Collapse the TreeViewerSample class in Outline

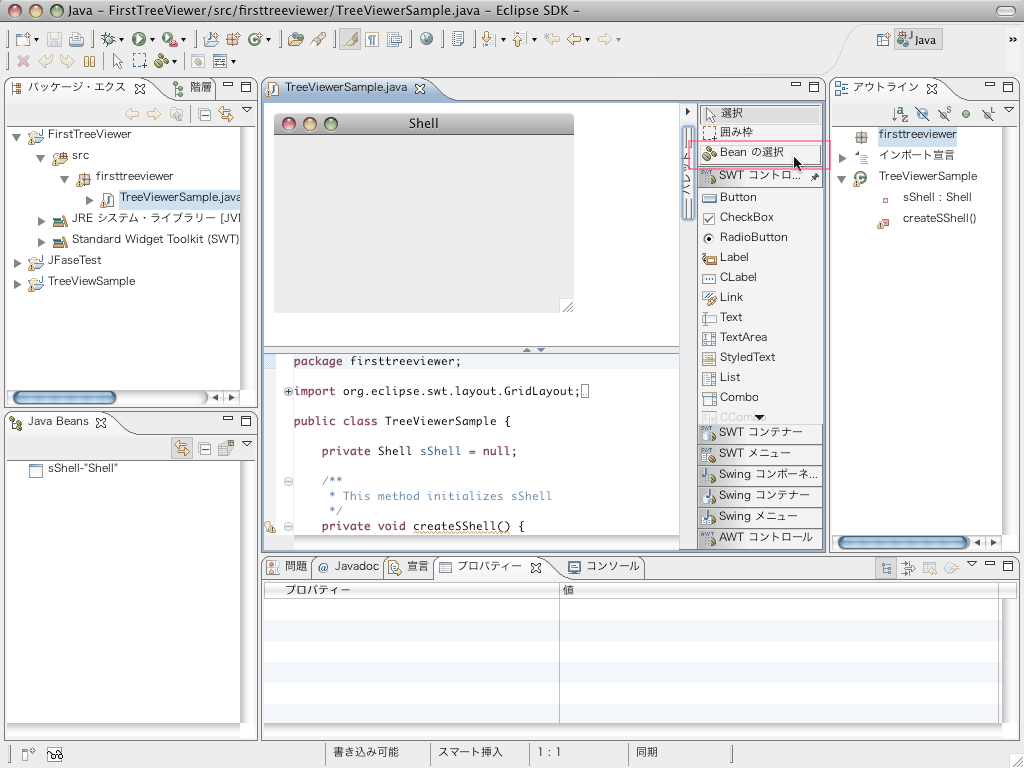842,178
